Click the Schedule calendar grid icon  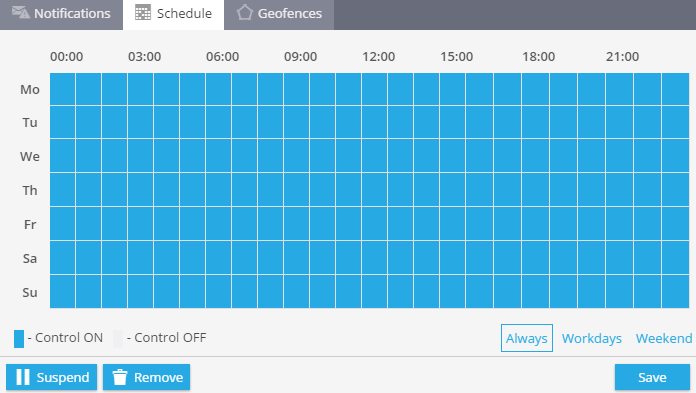[x=142, y=13]
